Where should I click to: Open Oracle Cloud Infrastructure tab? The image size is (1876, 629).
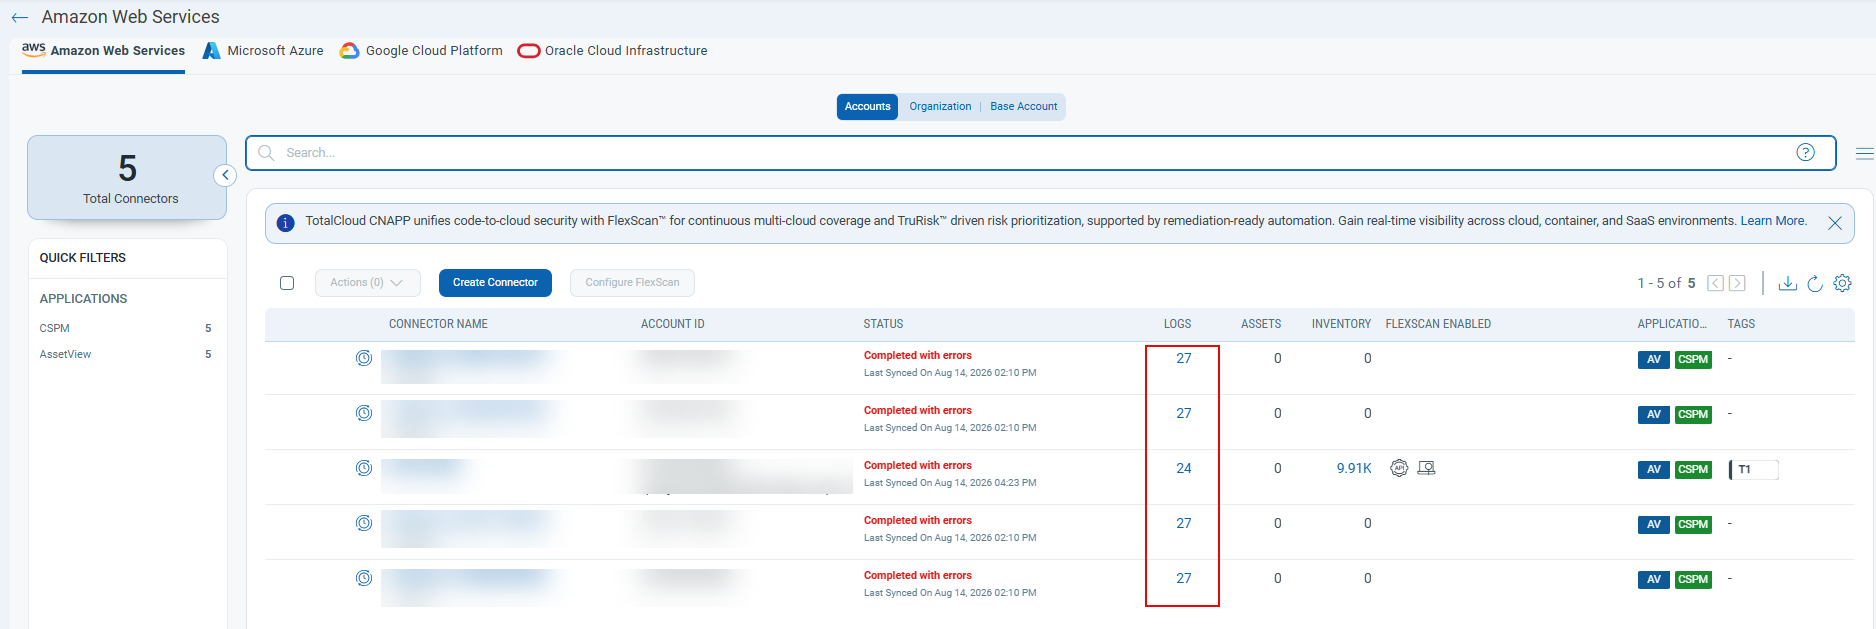[x=612, y=51]
